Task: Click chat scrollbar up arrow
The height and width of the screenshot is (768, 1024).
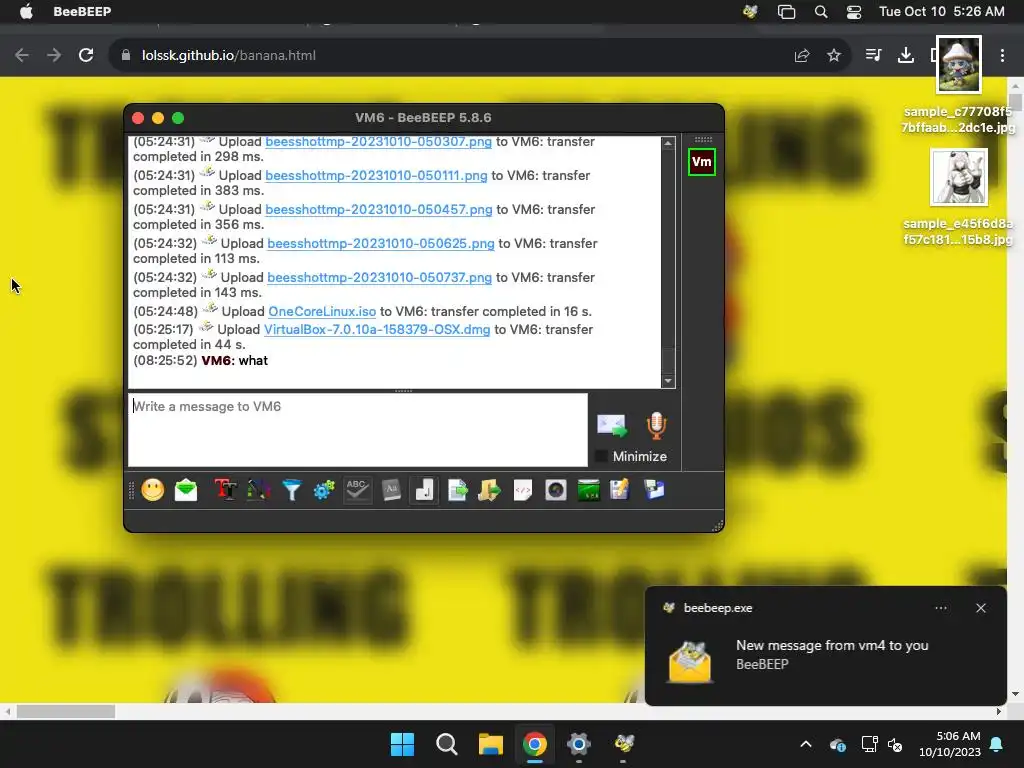Action: tap(668, 144)
